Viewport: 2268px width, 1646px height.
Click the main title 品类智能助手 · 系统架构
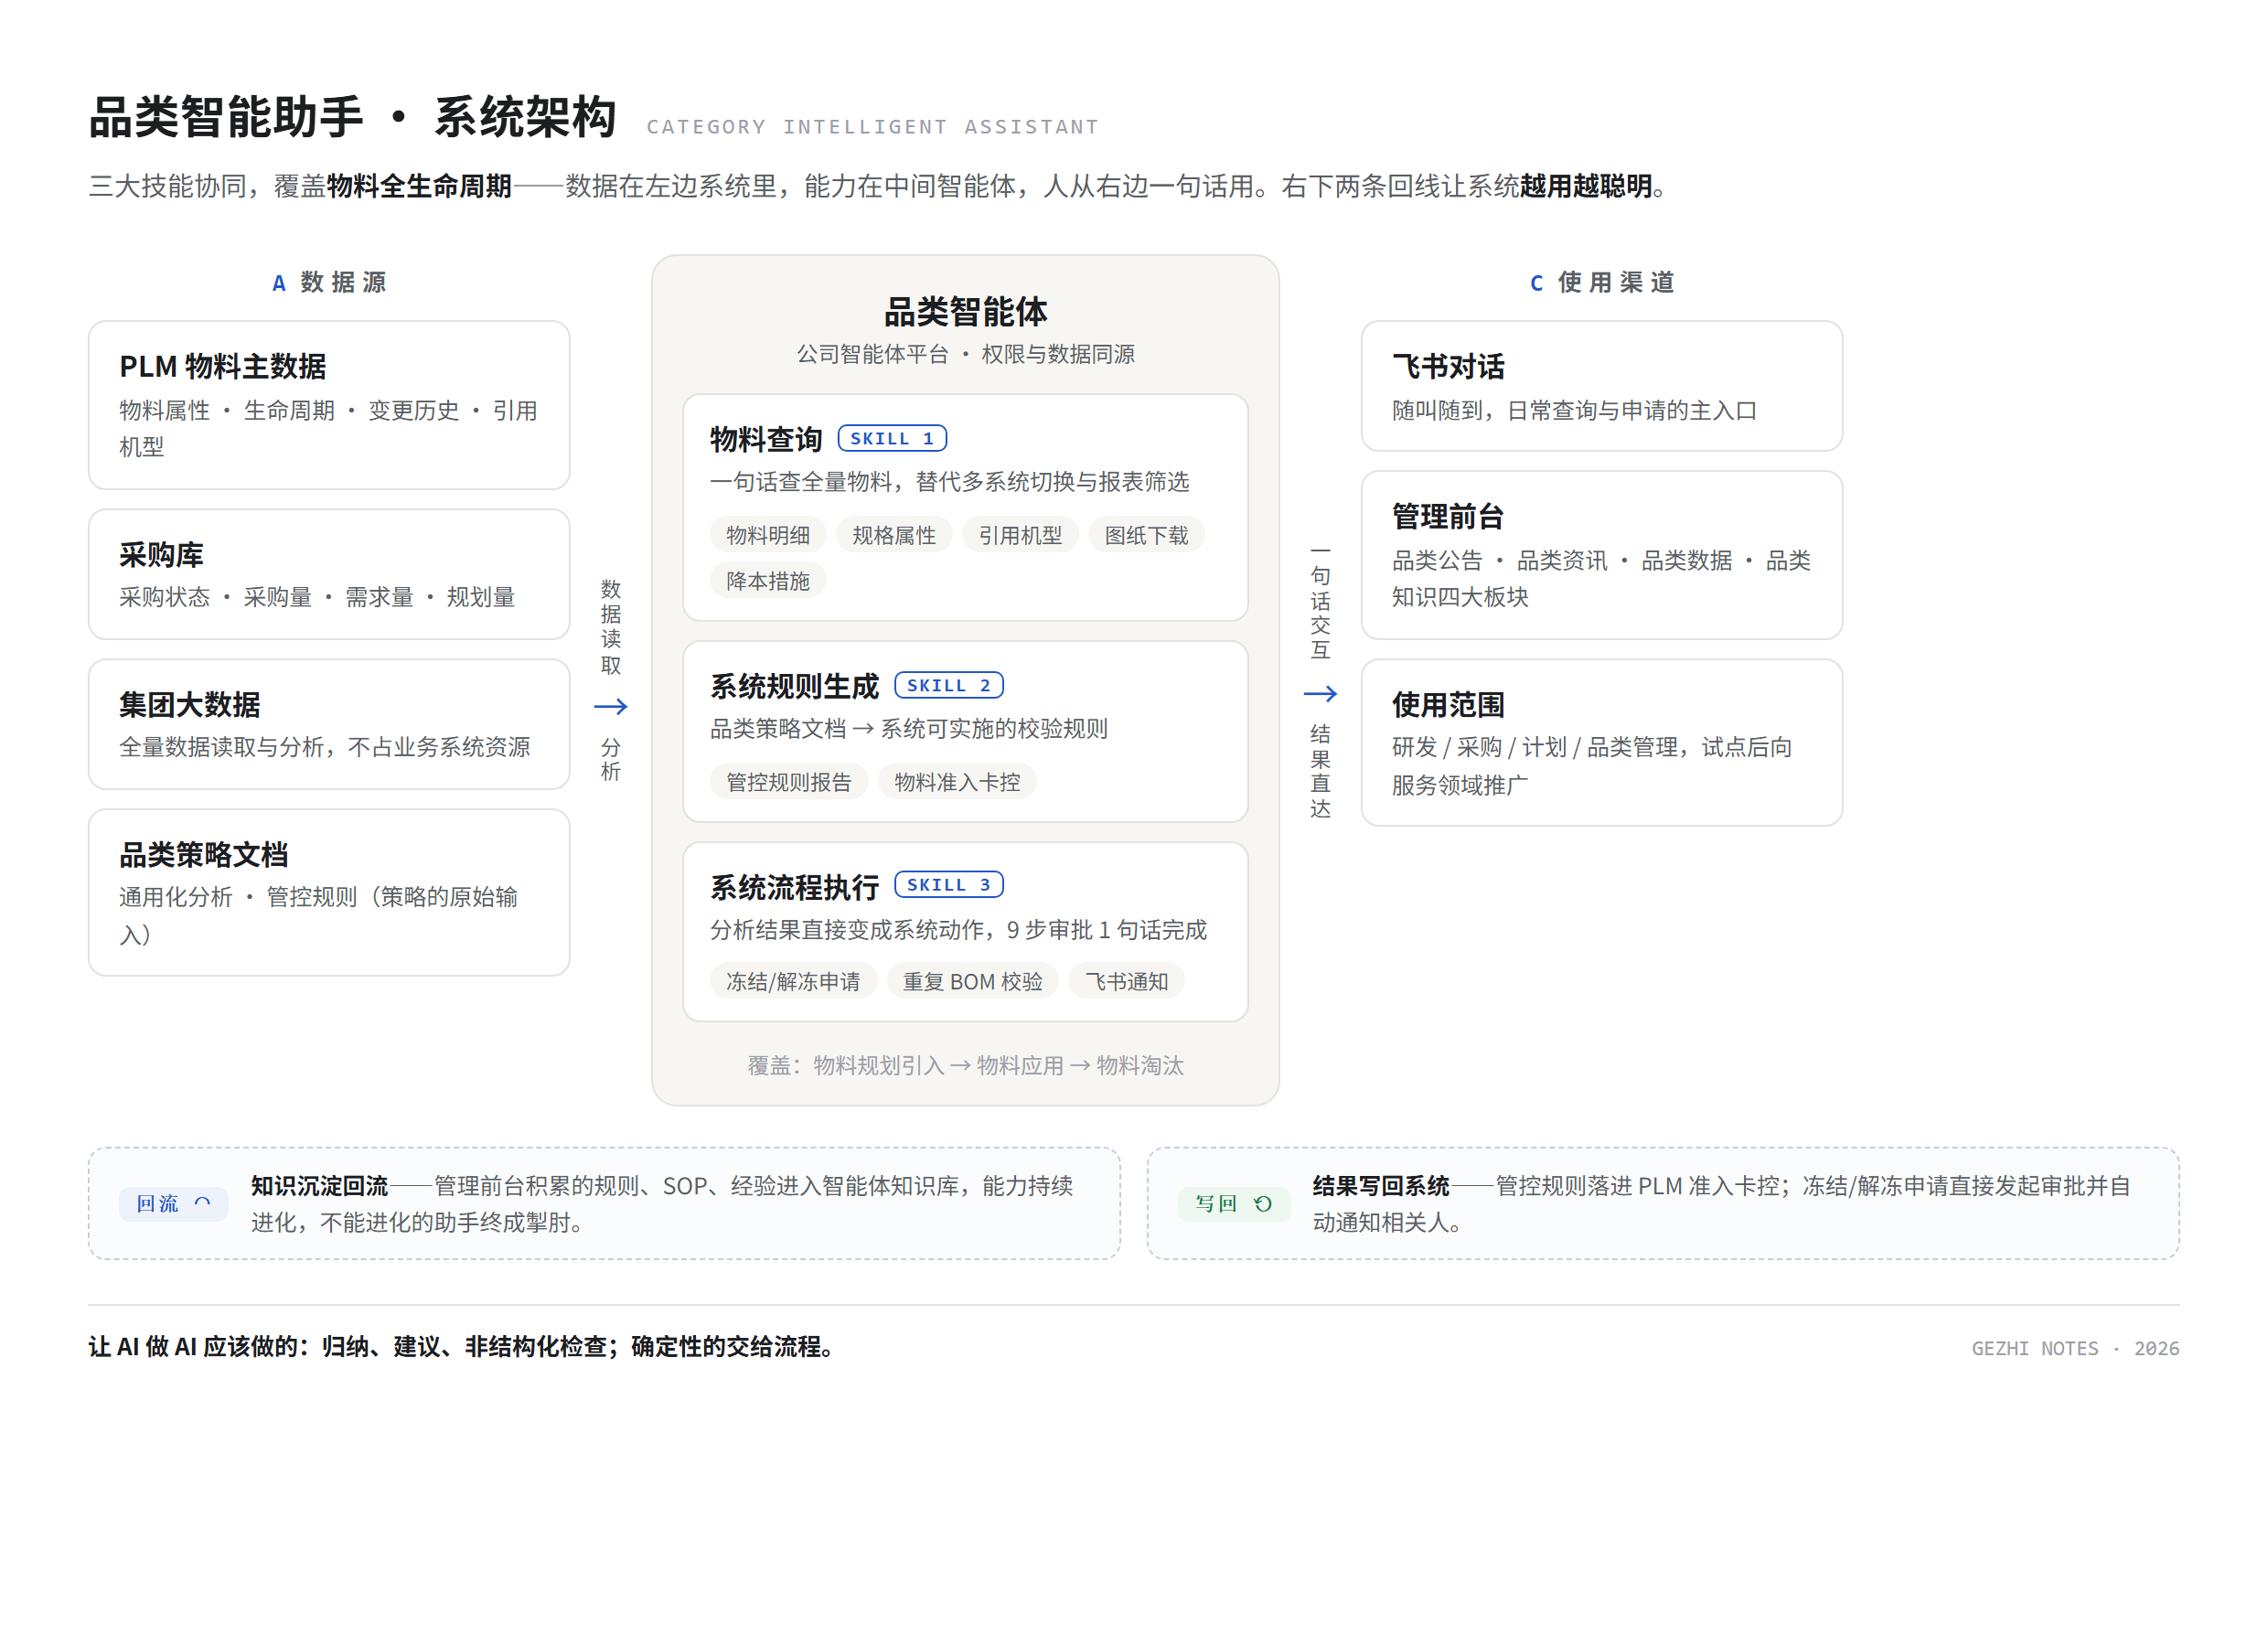[352, 117]
